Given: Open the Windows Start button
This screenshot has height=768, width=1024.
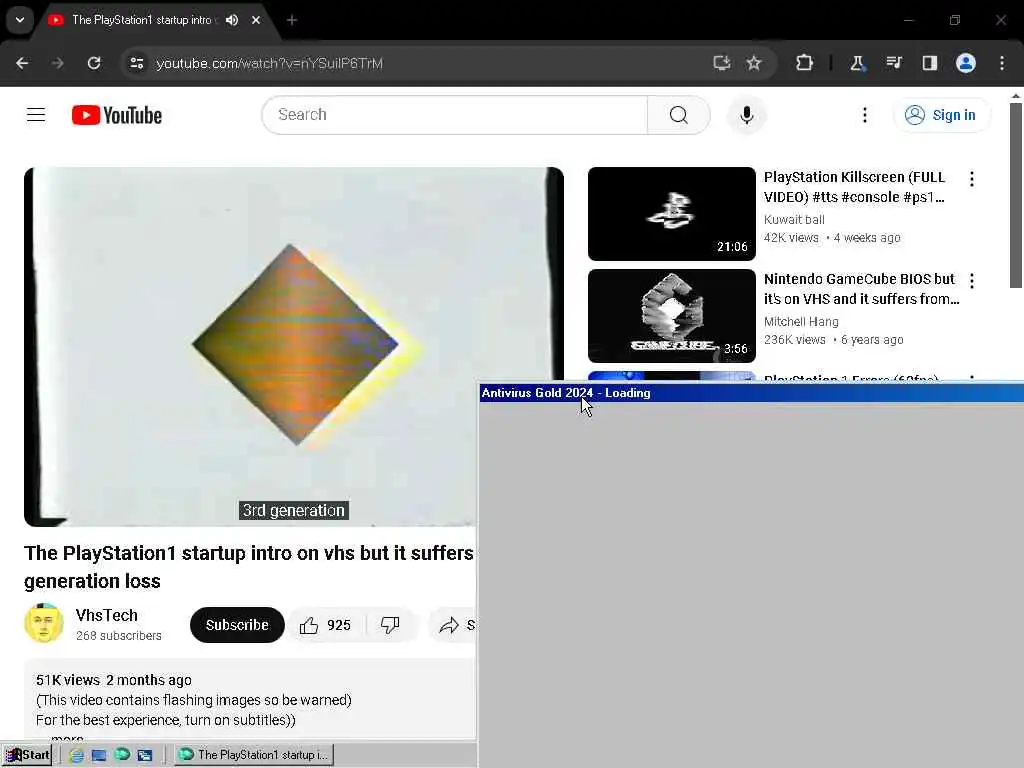Looking at the screenshot, I should (27, 755).
